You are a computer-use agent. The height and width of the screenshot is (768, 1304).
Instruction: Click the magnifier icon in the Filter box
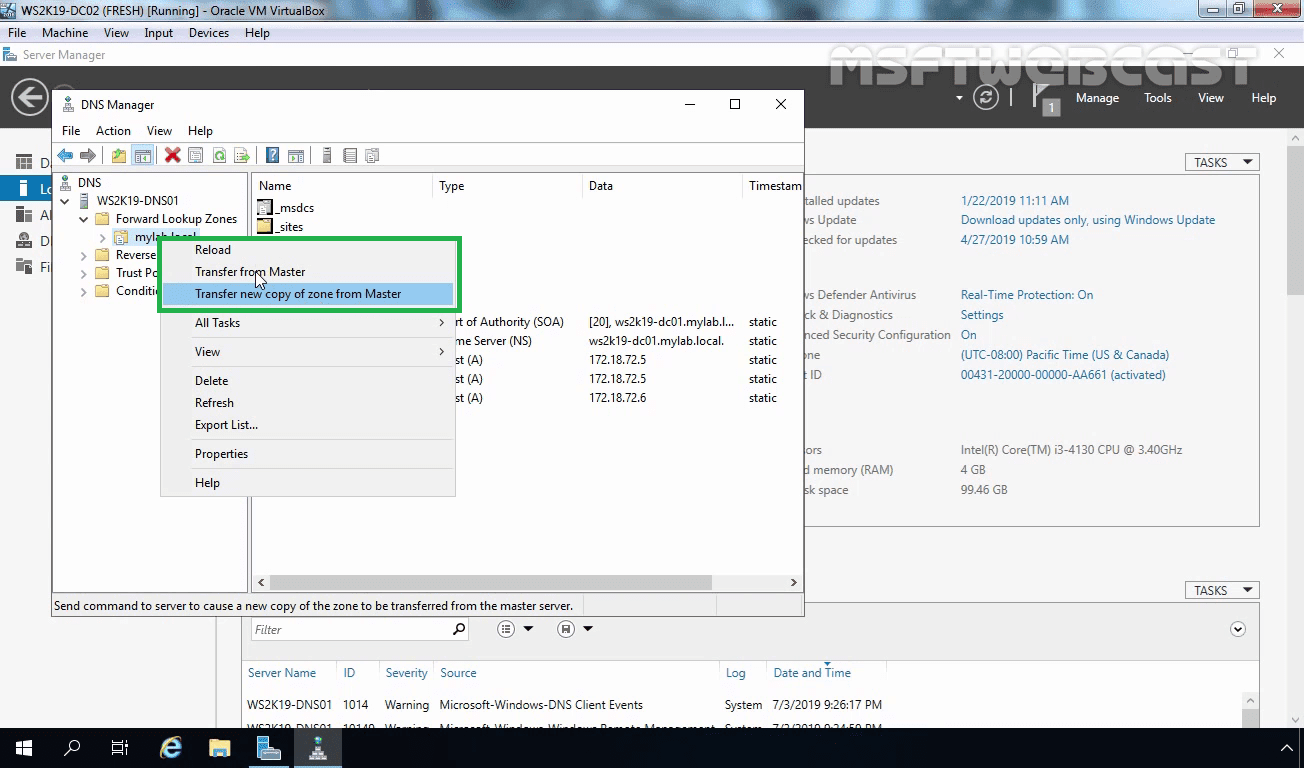[459, 629]
